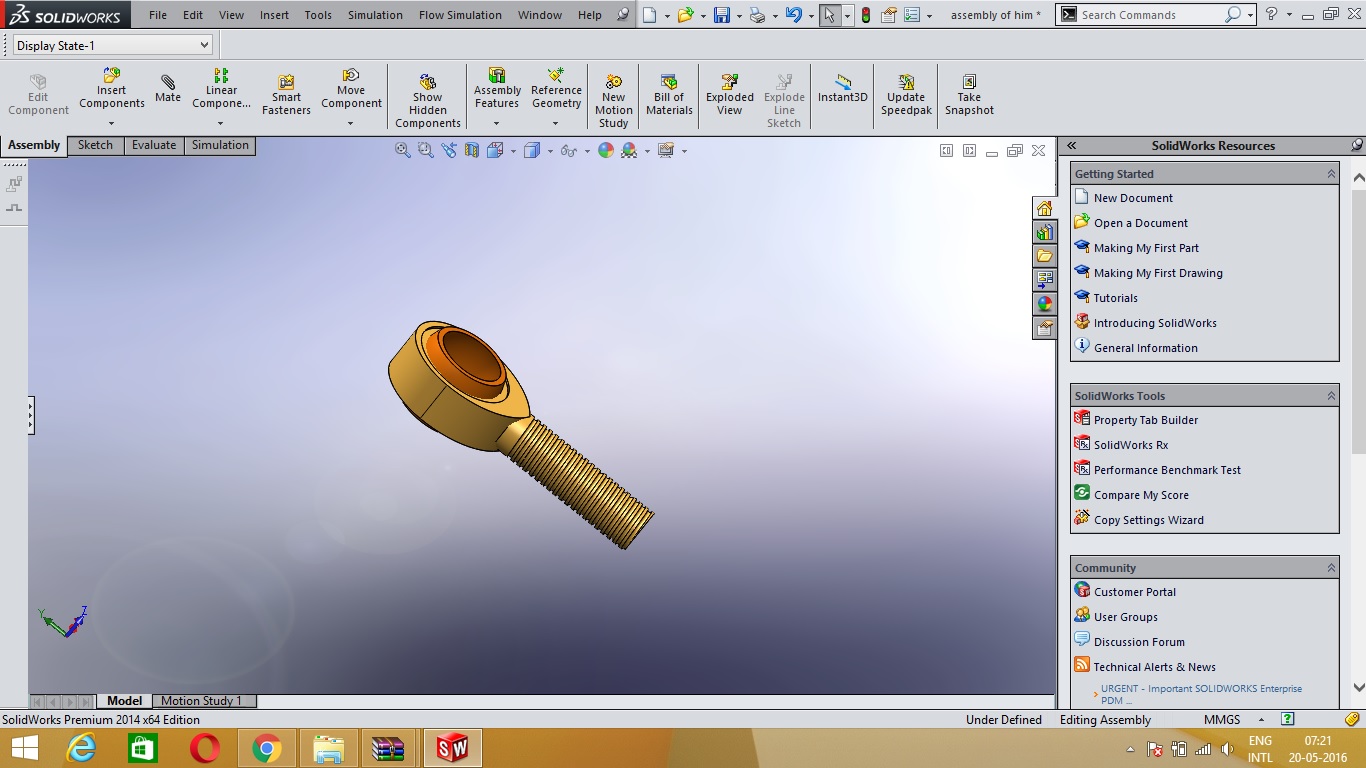Click the Apply Scene icon
Image resolution: width=1366 pixels, height=768 pixels.
point(629,150)
